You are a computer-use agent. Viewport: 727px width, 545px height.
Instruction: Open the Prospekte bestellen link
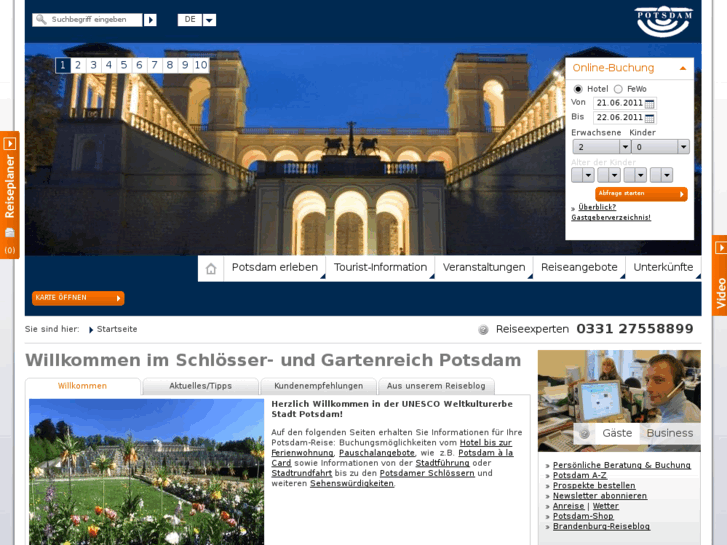pos(594,486)
